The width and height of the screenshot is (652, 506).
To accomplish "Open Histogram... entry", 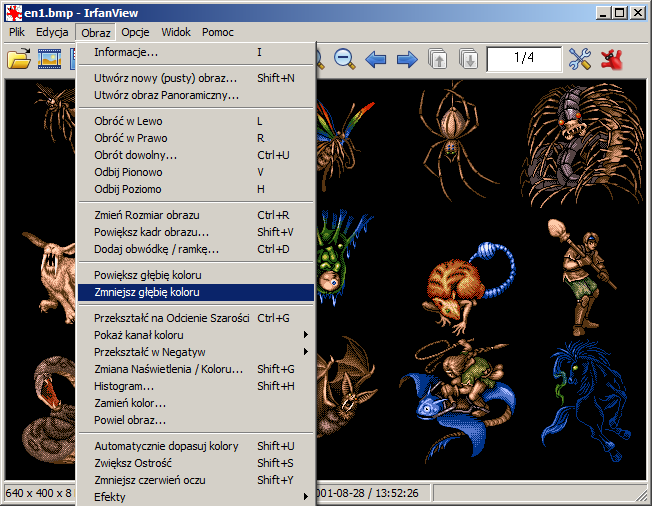I will (196, 386).
